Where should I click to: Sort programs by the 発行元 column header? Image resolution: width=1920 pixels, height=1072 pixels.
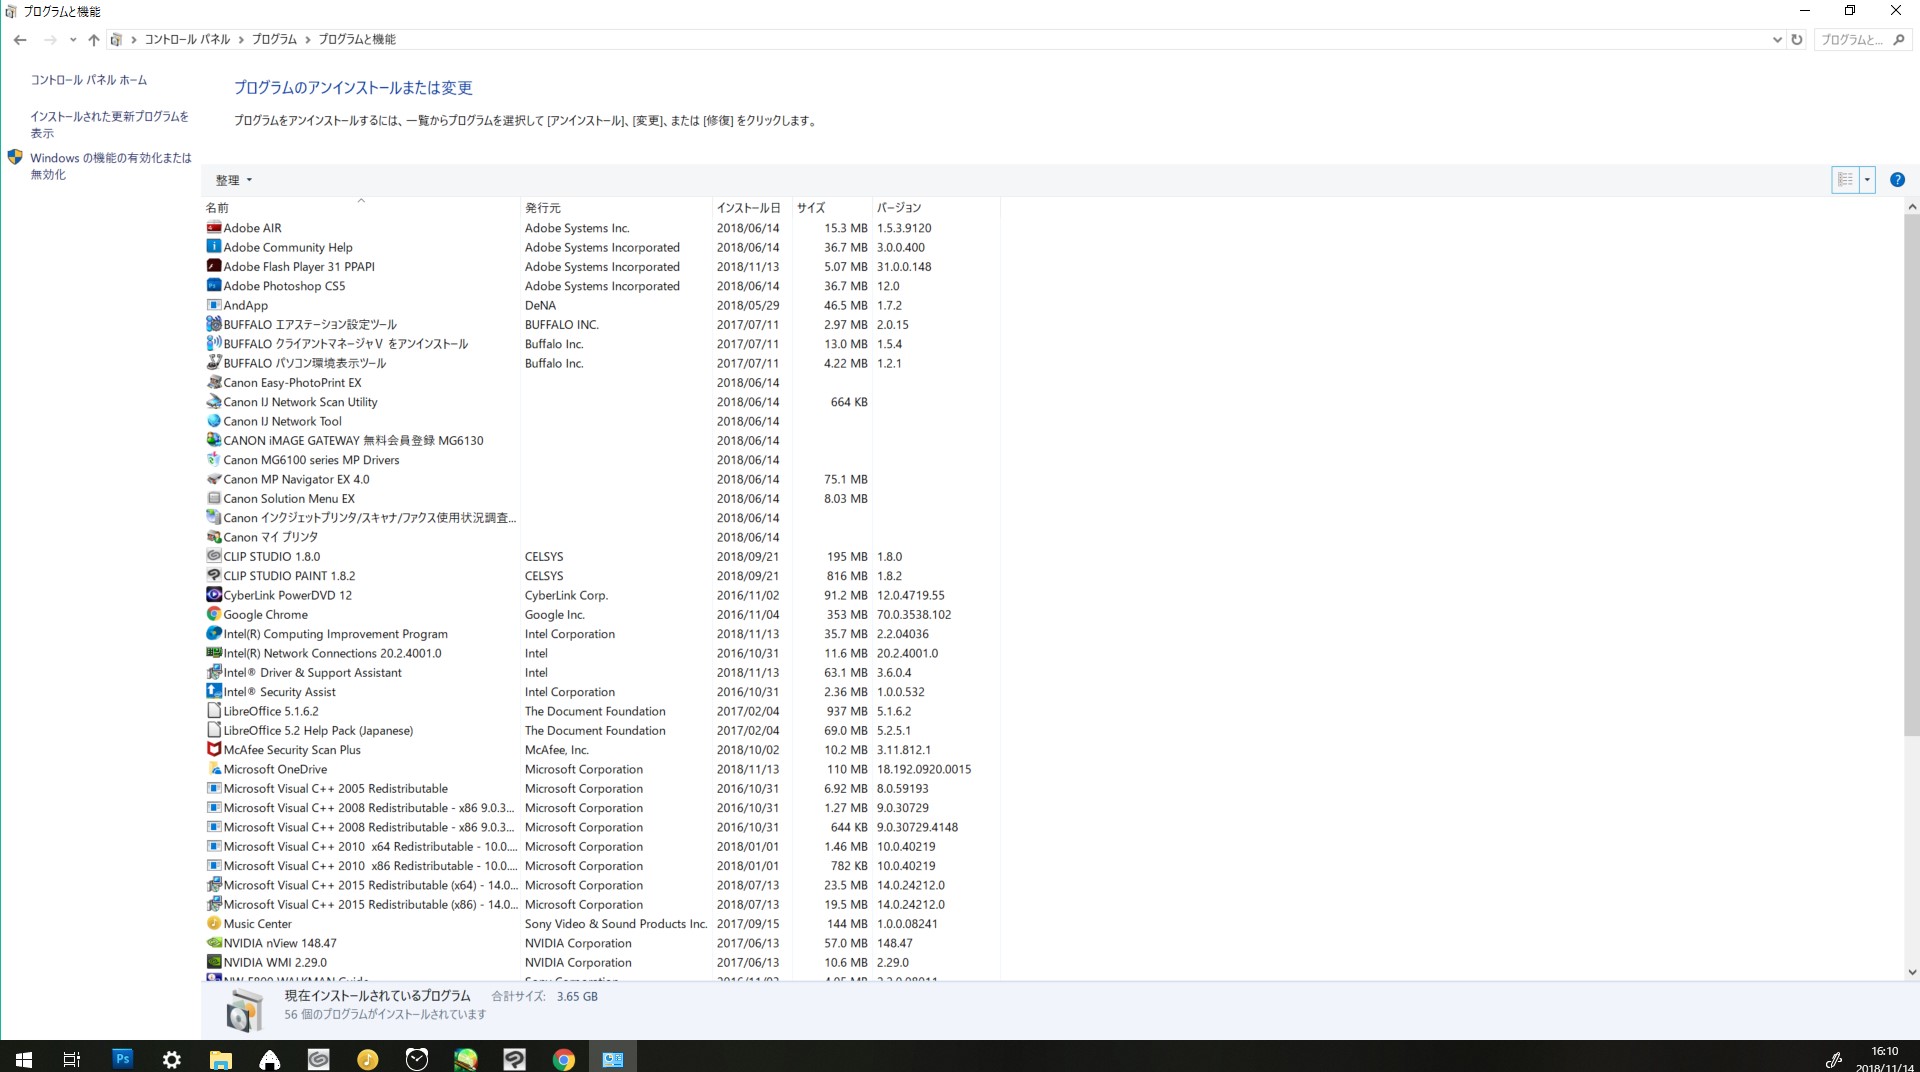pos(616,208)
